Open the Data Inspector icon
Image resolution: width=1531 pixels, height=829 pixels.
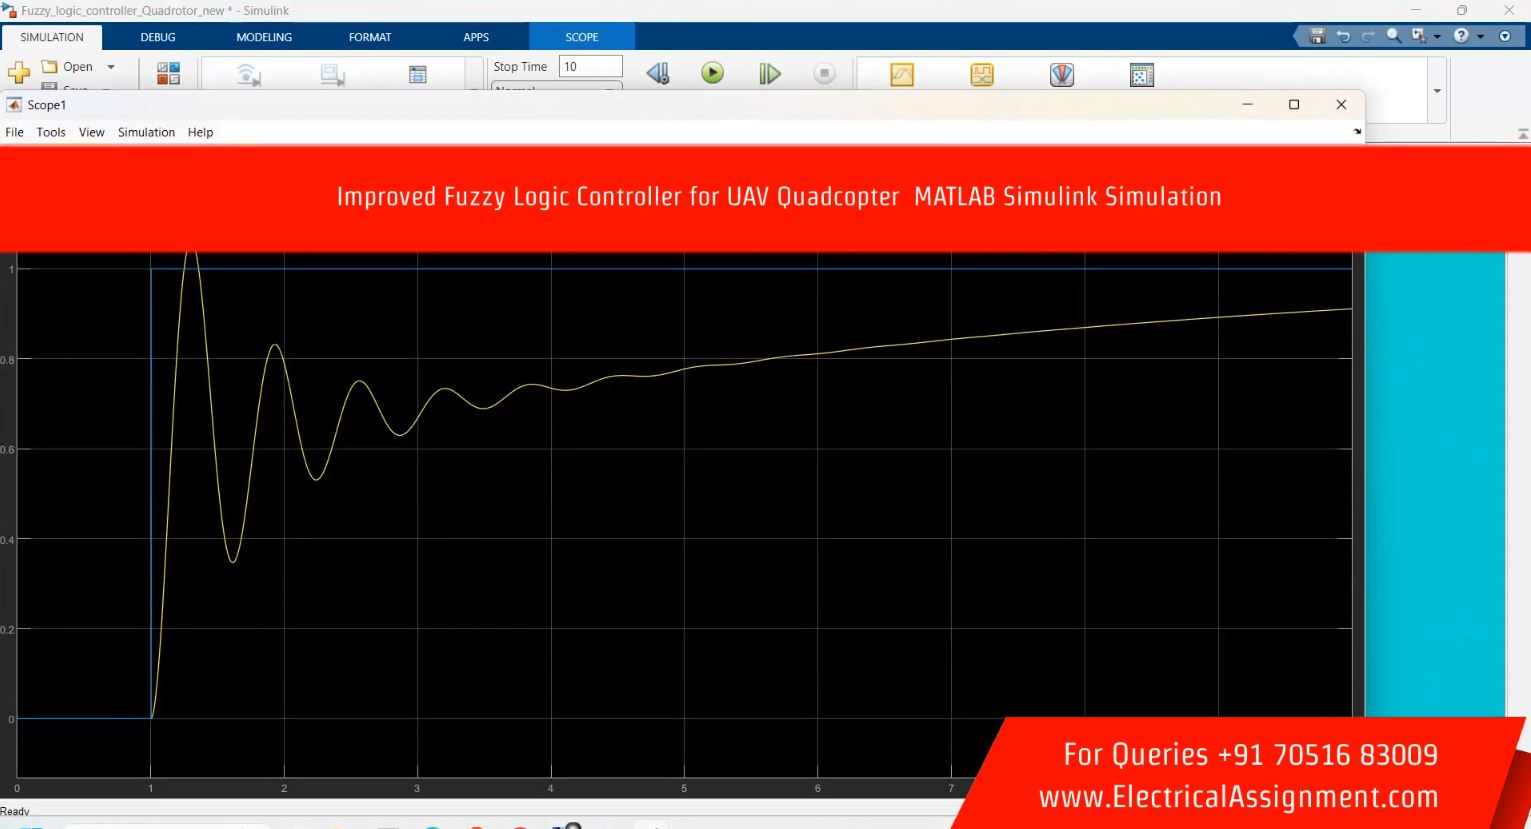pyautogui.click(x=902, y=75)
